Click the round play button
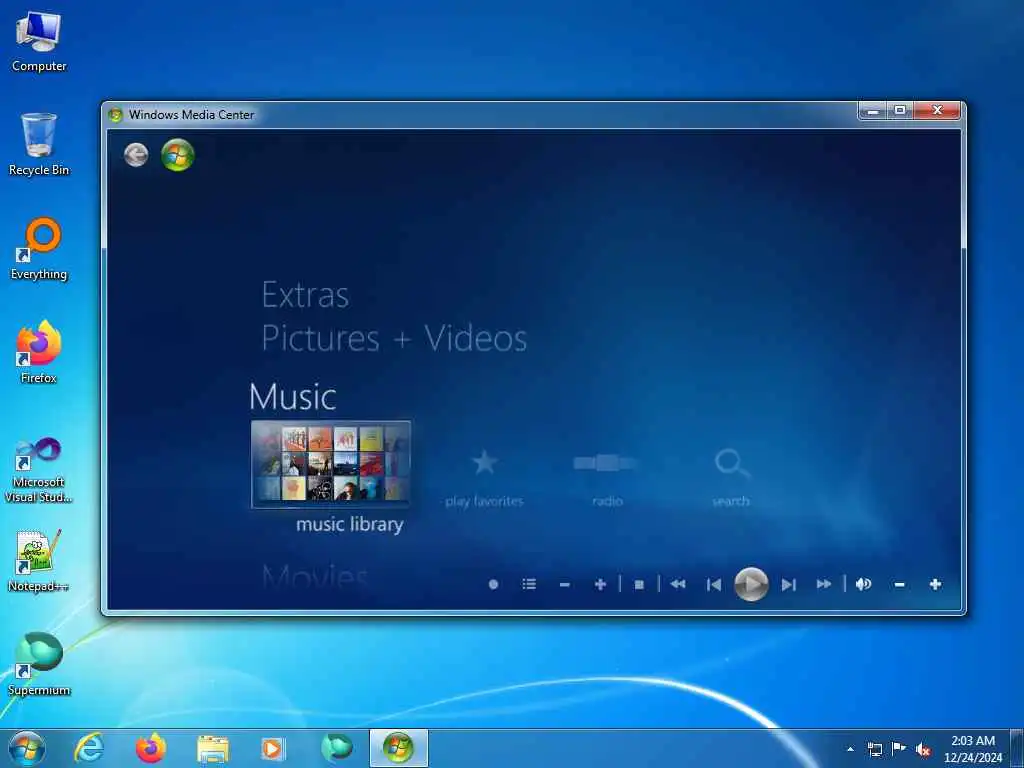Image resolution: width=1024 pixels, height=768 pixels. (751, 584)
